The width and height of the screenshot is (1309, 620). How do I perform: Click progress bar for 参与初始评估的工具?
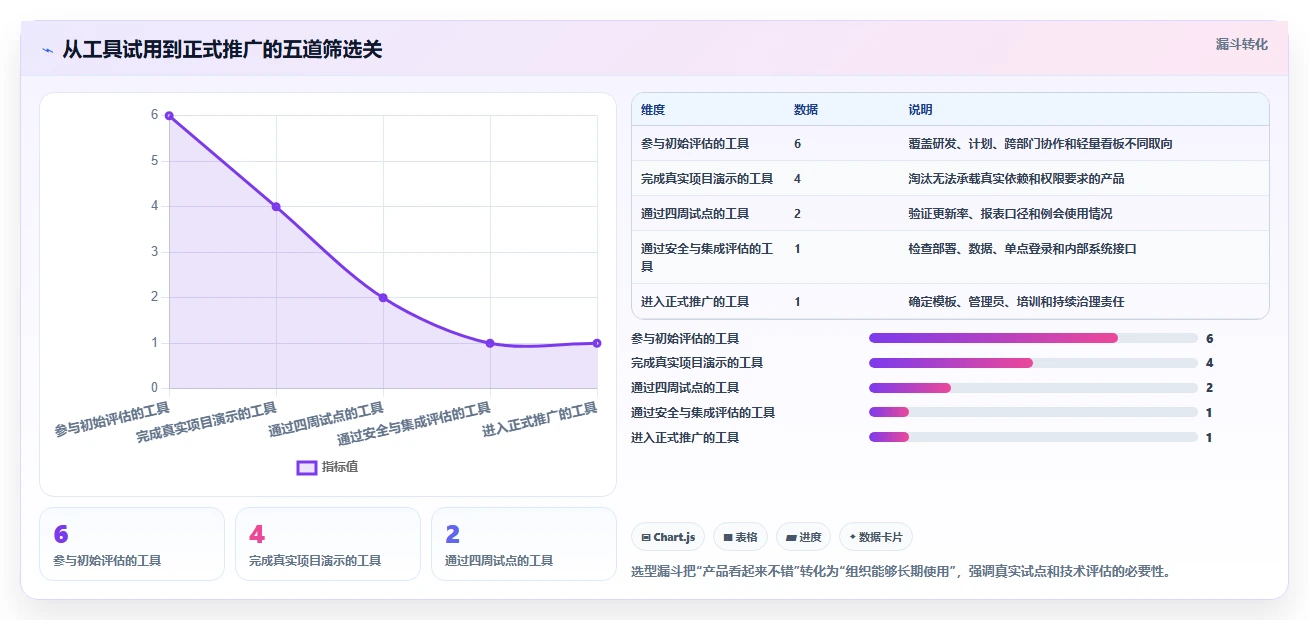pos(1033,338)
